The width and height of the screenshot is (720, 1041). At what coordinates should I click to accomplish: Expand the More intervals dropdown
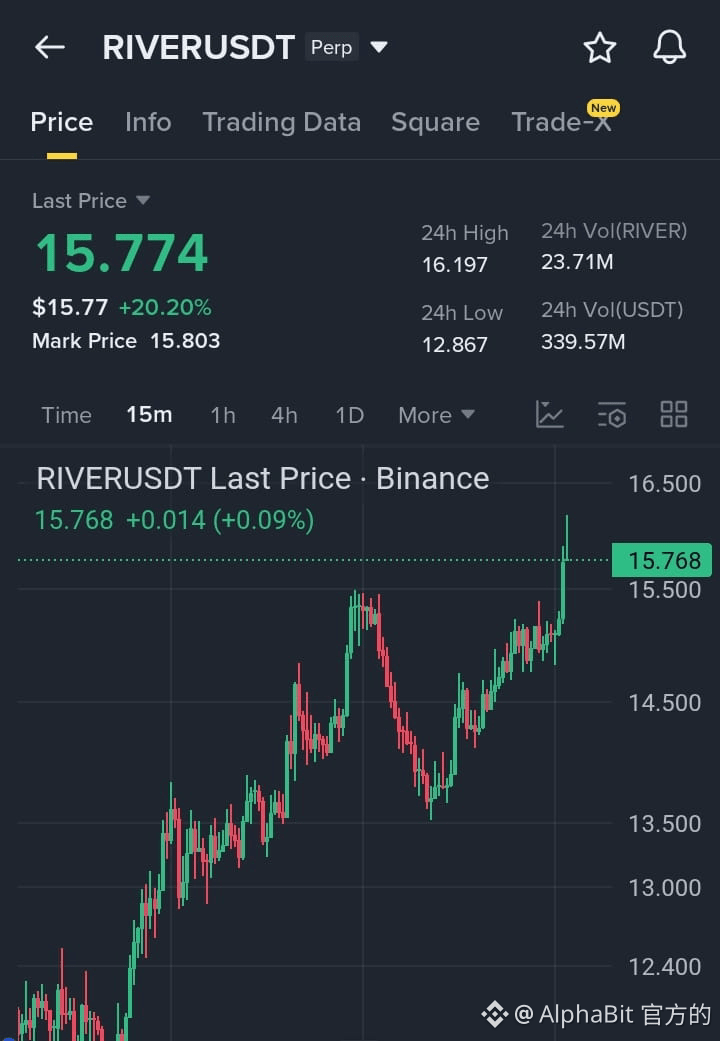pos(436,415)
